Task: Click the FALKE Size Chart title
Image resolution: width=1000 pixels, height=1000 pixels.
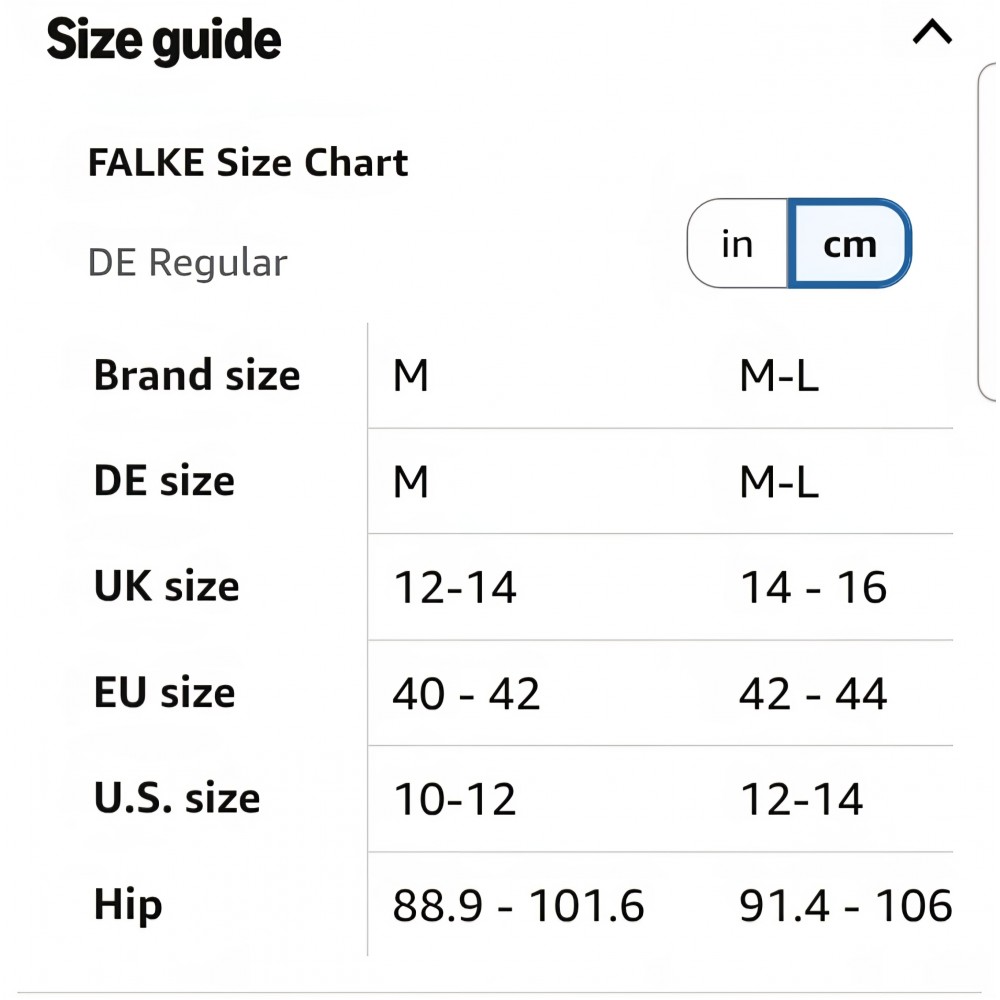Action: [248, 162]
